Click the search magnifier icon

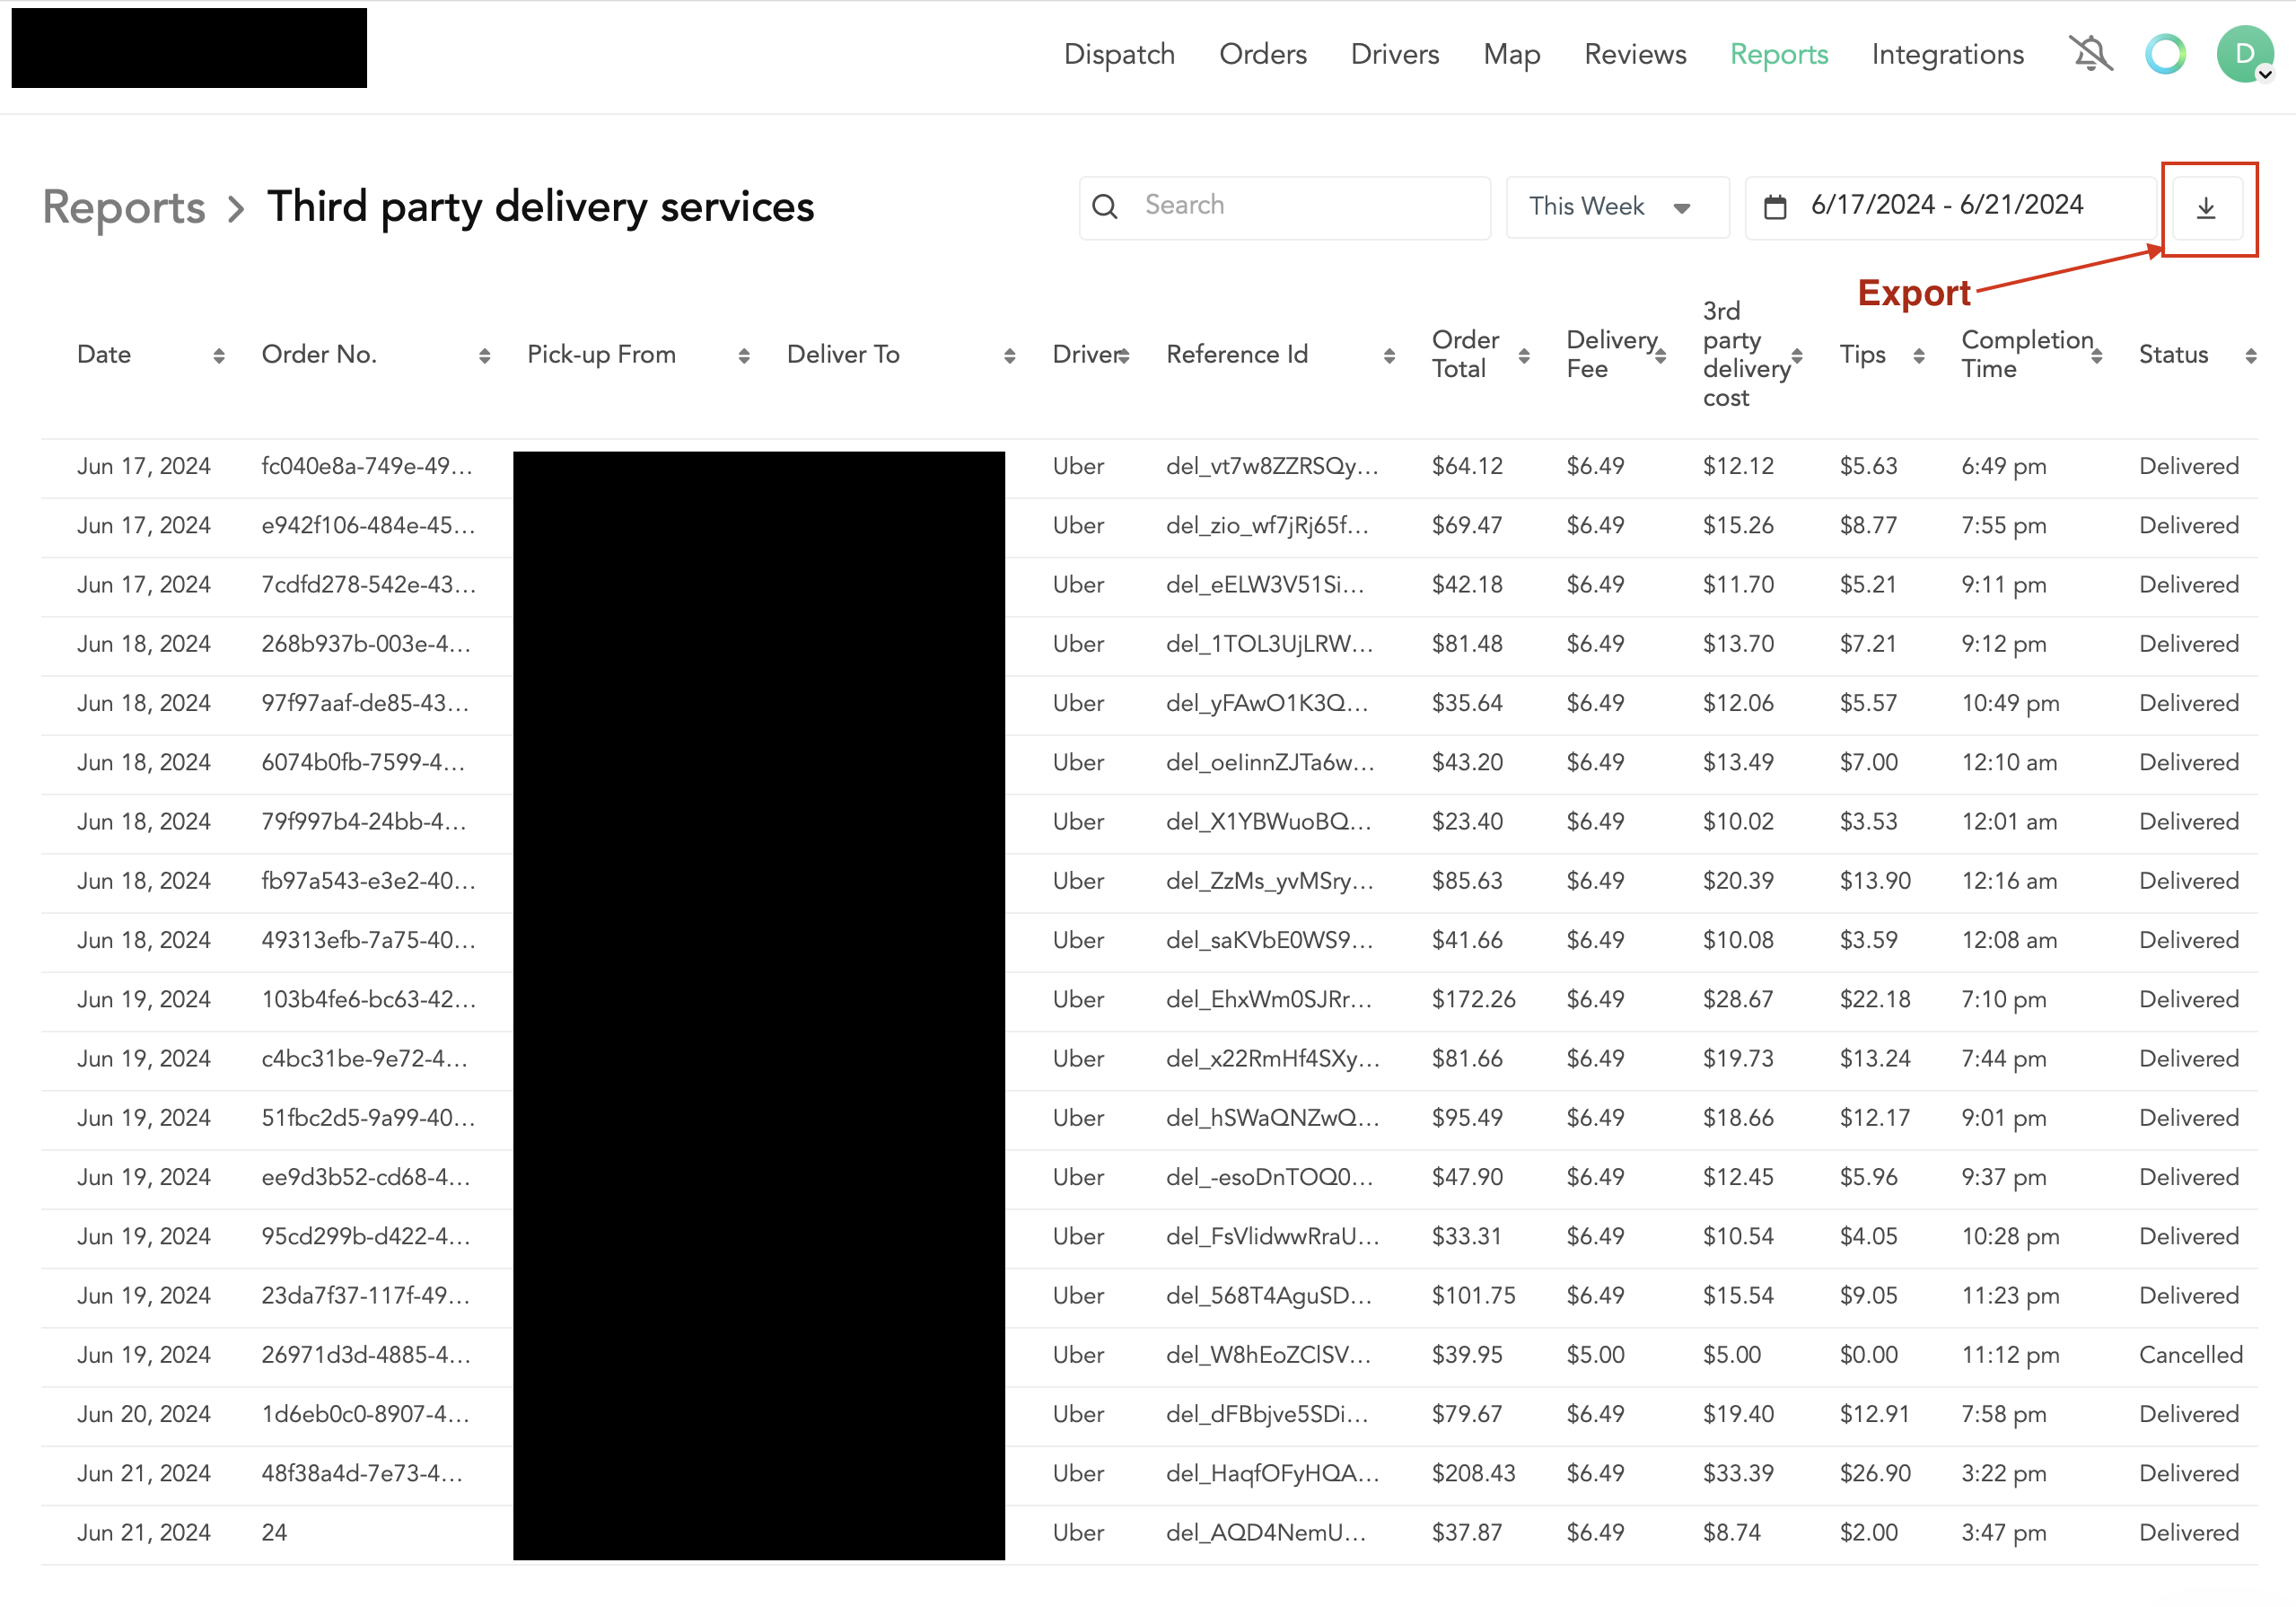[1105, 207]
